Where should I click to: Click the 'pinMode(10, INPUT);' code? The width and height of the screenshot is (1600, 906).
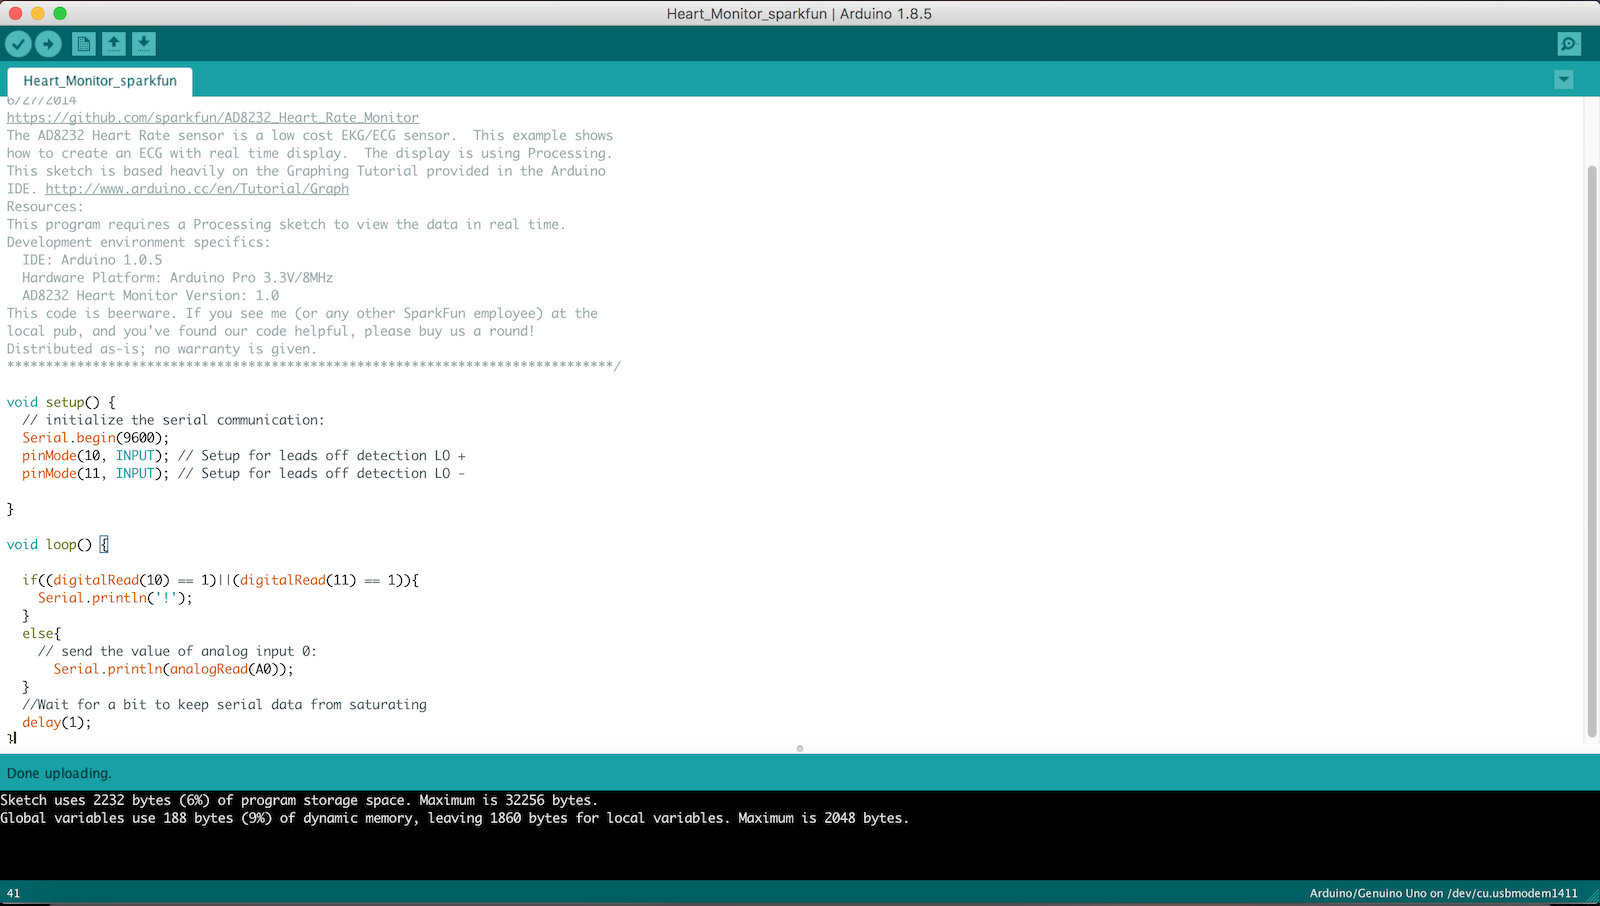(x=96, y=456)
